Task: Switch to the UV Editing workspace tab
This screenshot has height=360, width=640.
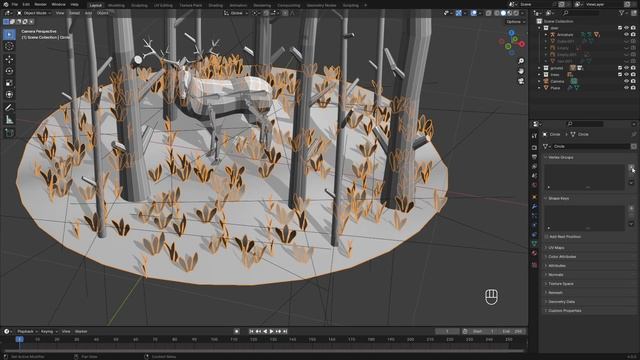Action: click(163, 6)
